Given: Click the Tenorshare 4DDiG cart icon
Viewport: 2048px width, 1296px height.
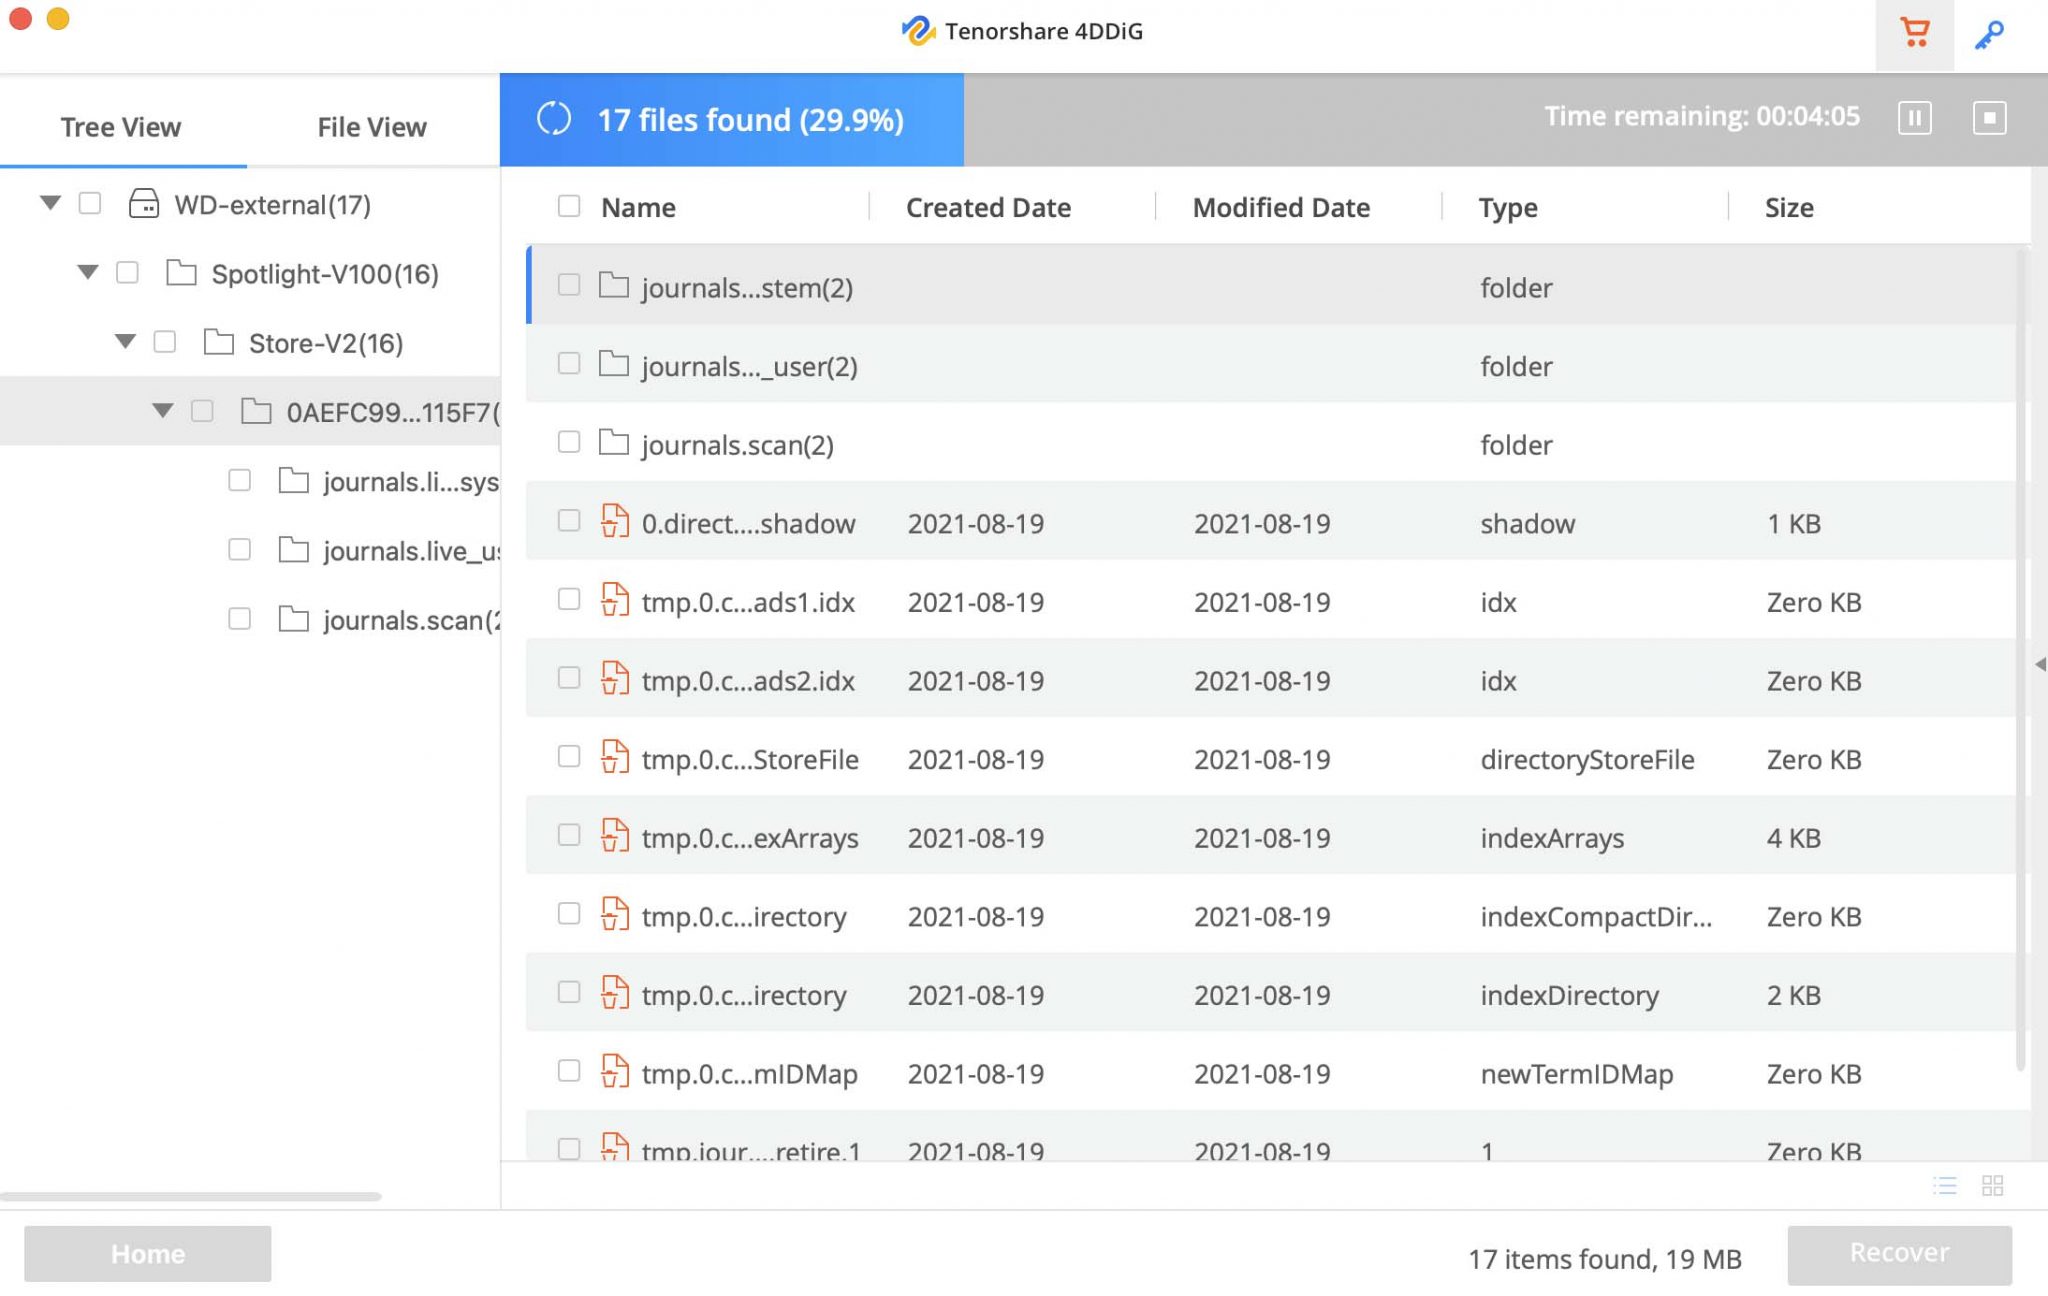Looking at the screenshot, I should [x=1915, y=30].
